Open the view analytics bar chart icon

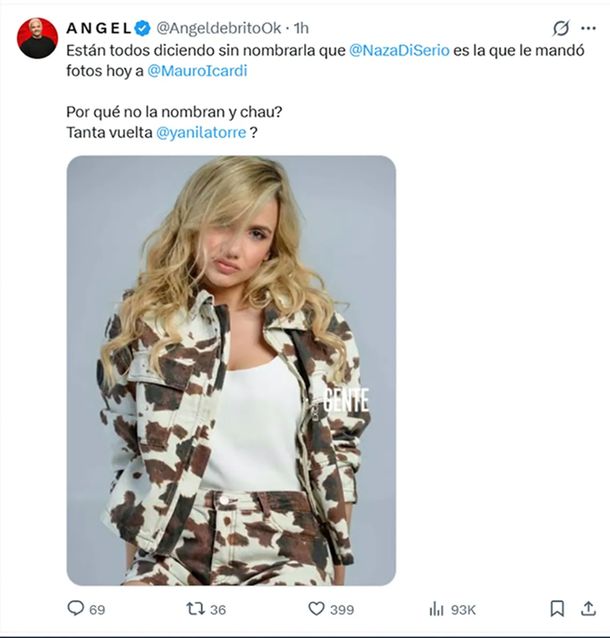(x=436, y=608)
